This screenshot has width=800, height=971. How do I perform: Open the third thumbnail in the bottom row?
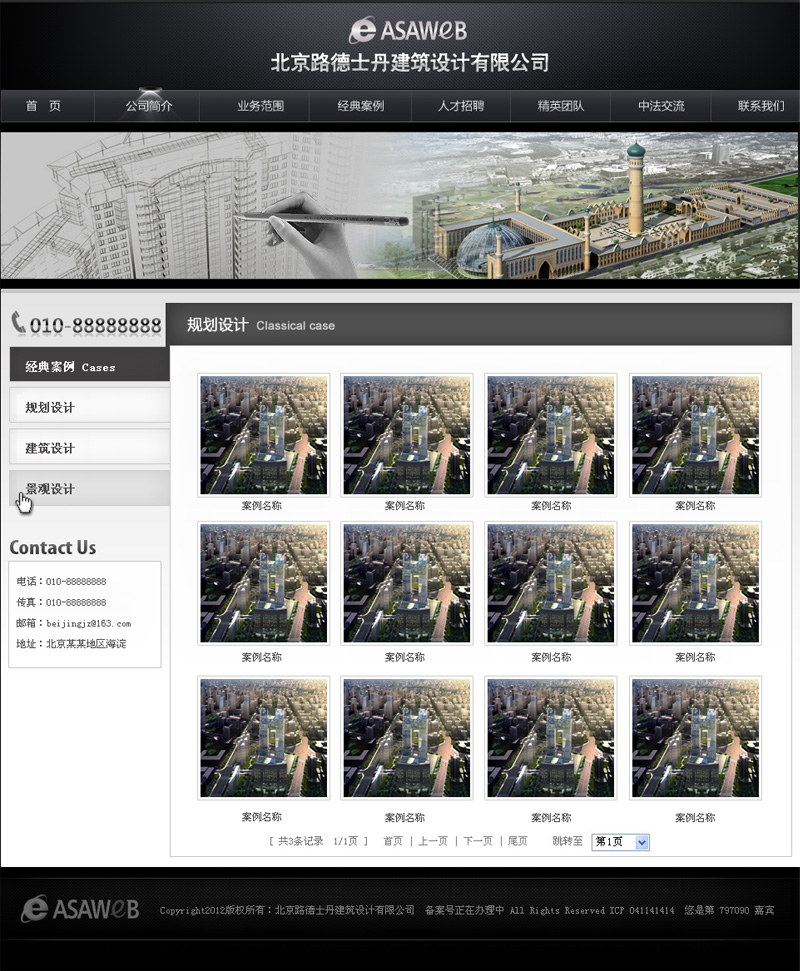click(x=551, y=738)
